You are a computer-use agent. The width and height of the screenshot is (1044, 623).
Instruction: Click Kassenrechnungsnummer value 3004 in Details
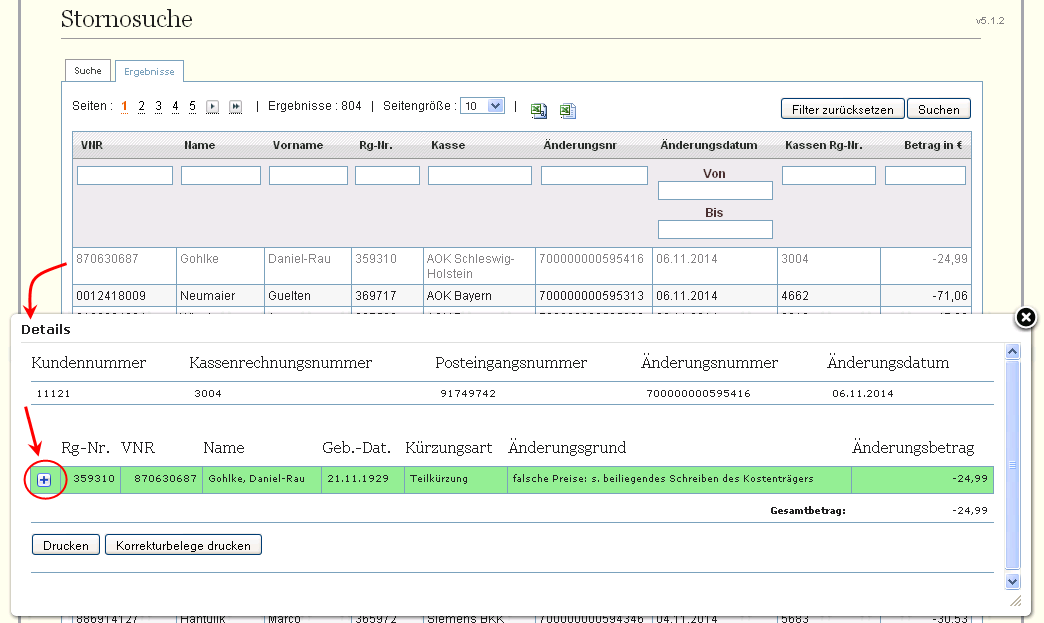(208, 393)
